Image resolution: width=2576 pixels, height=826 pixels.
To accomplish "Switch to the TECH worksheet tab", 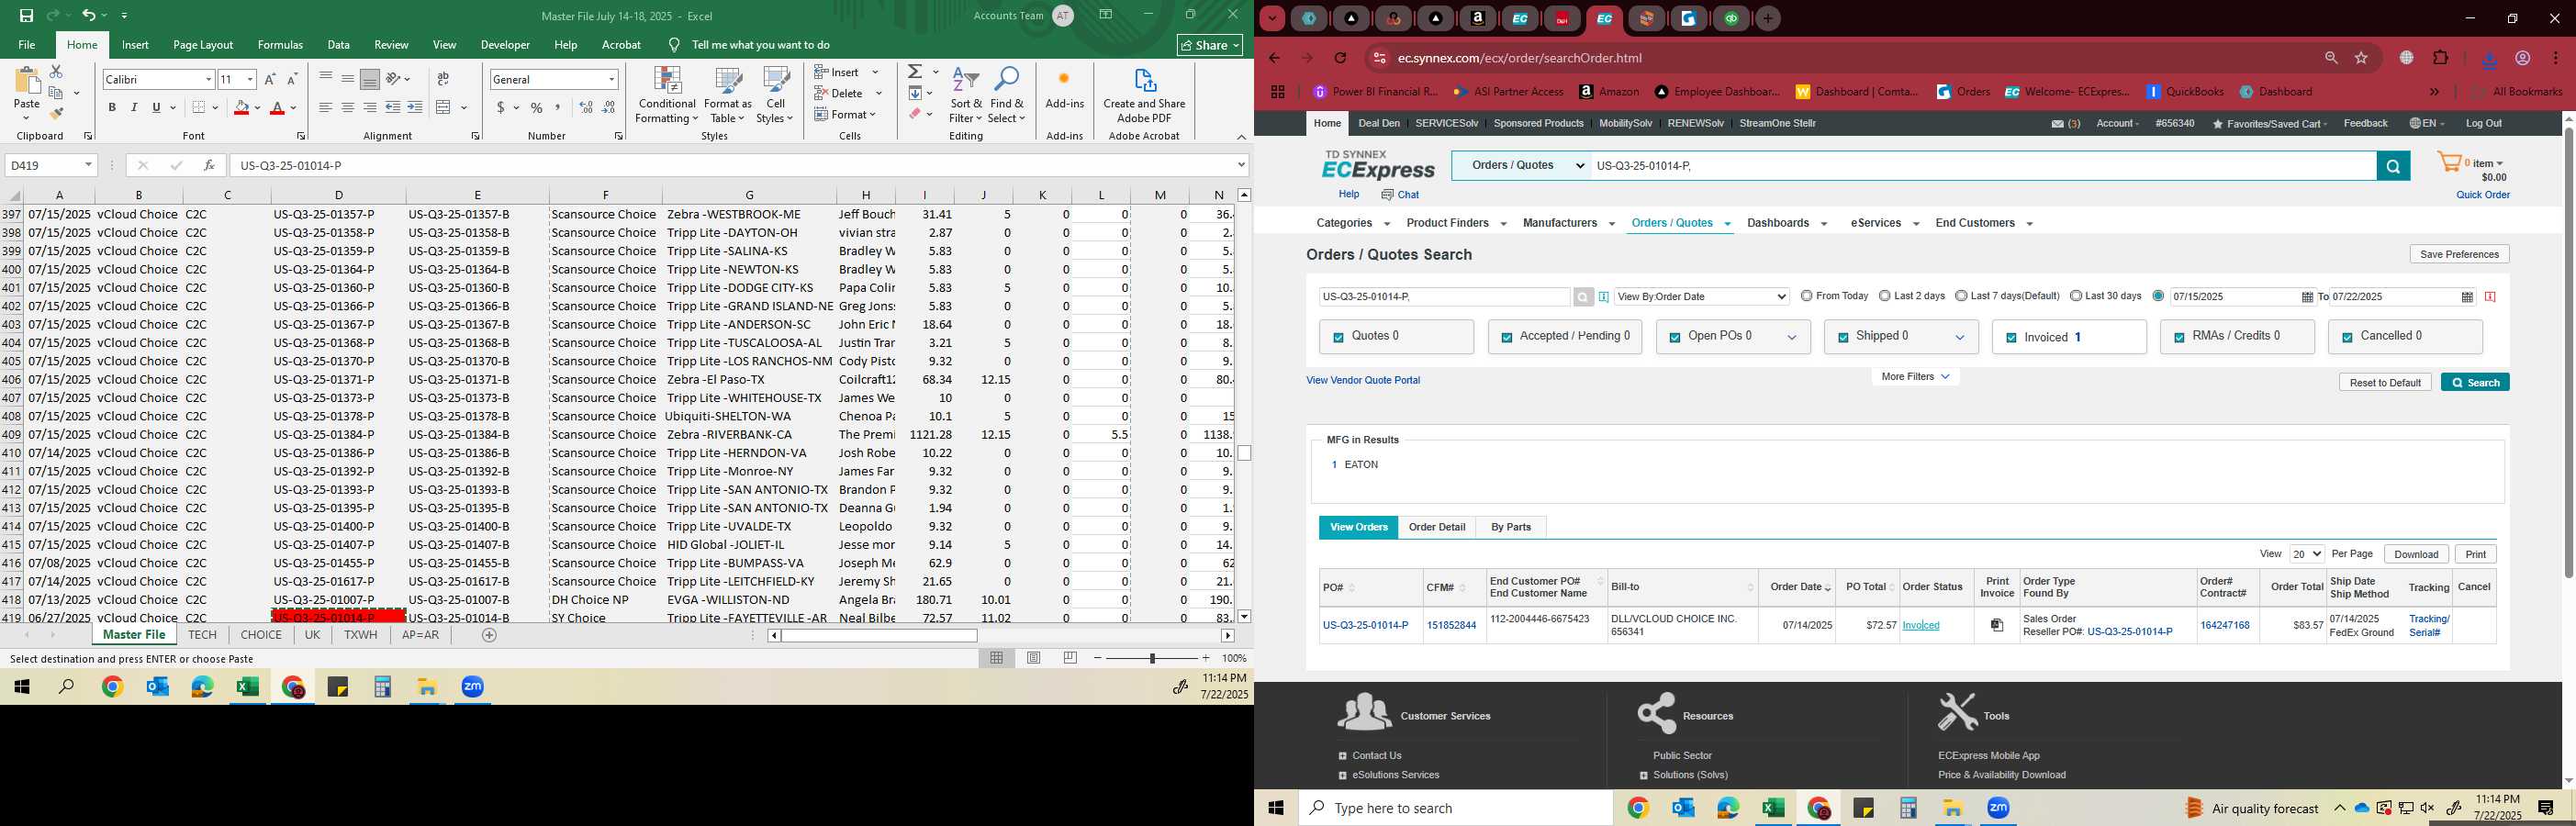I will [202, 635].
